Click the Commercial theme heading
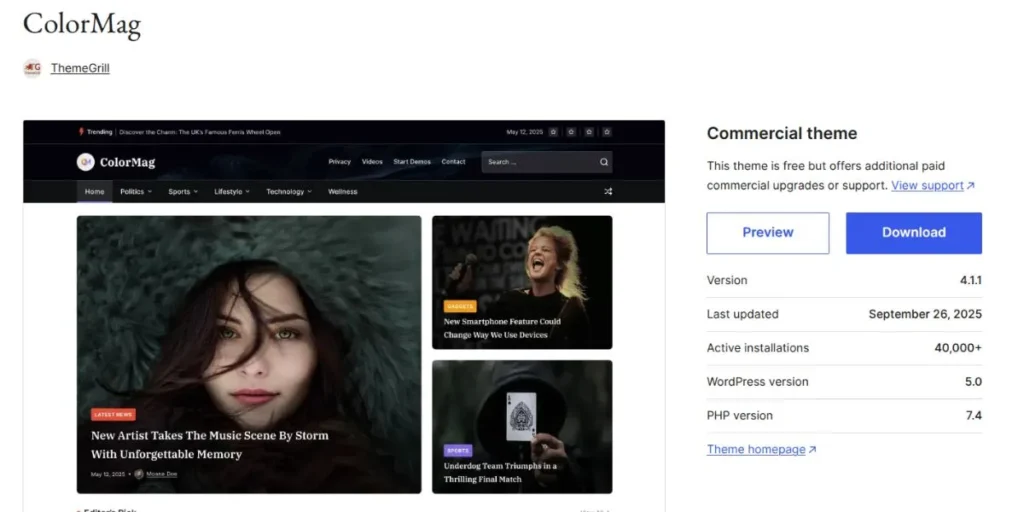Image resolution: width=1024 pixels, height=512 pixels. click(782, 133)
